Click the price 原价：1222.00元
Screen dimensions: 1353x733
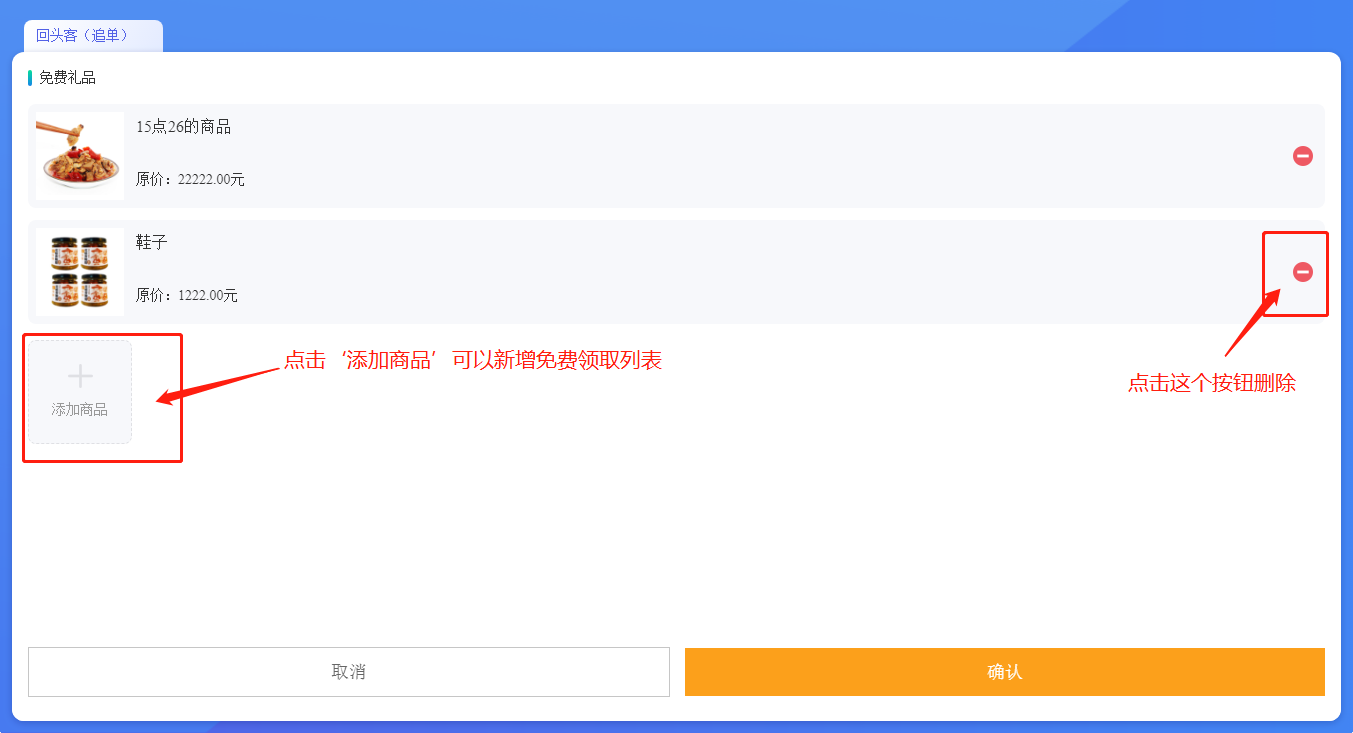(x=187, y=296)
